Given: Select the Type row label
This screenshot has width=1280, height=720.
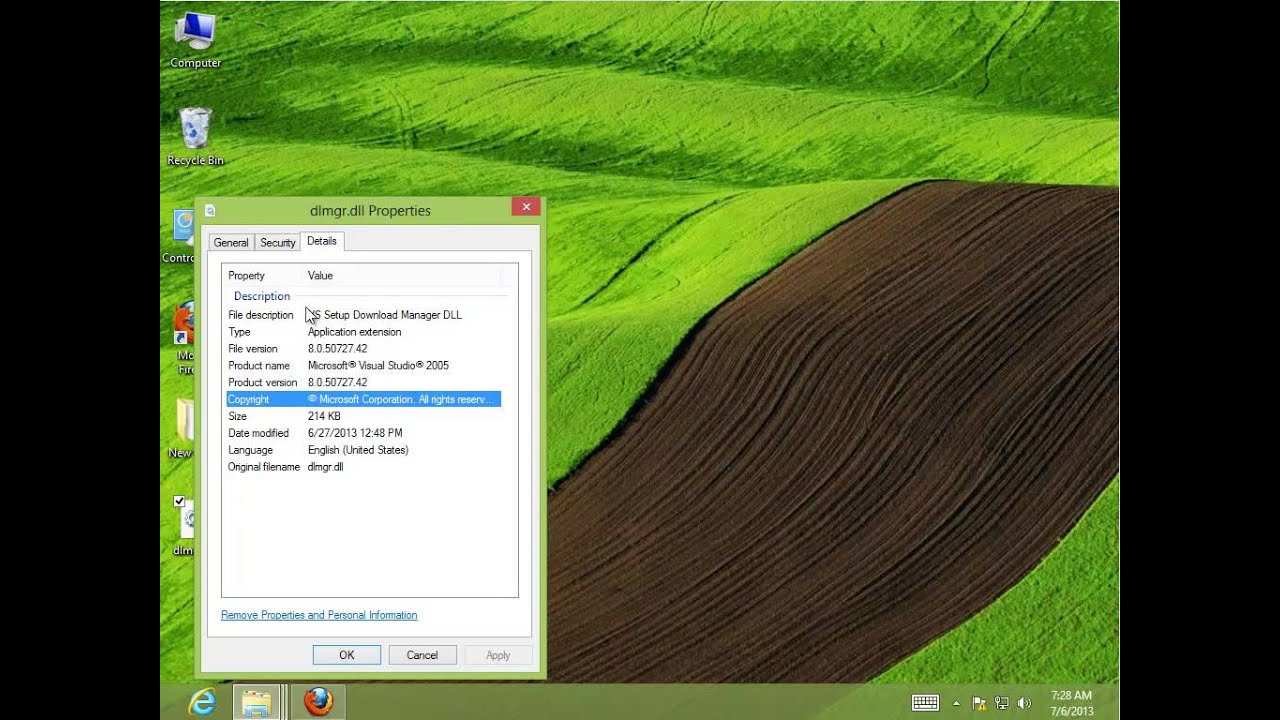Looking at the screenshot, I should tap(239, 332).
